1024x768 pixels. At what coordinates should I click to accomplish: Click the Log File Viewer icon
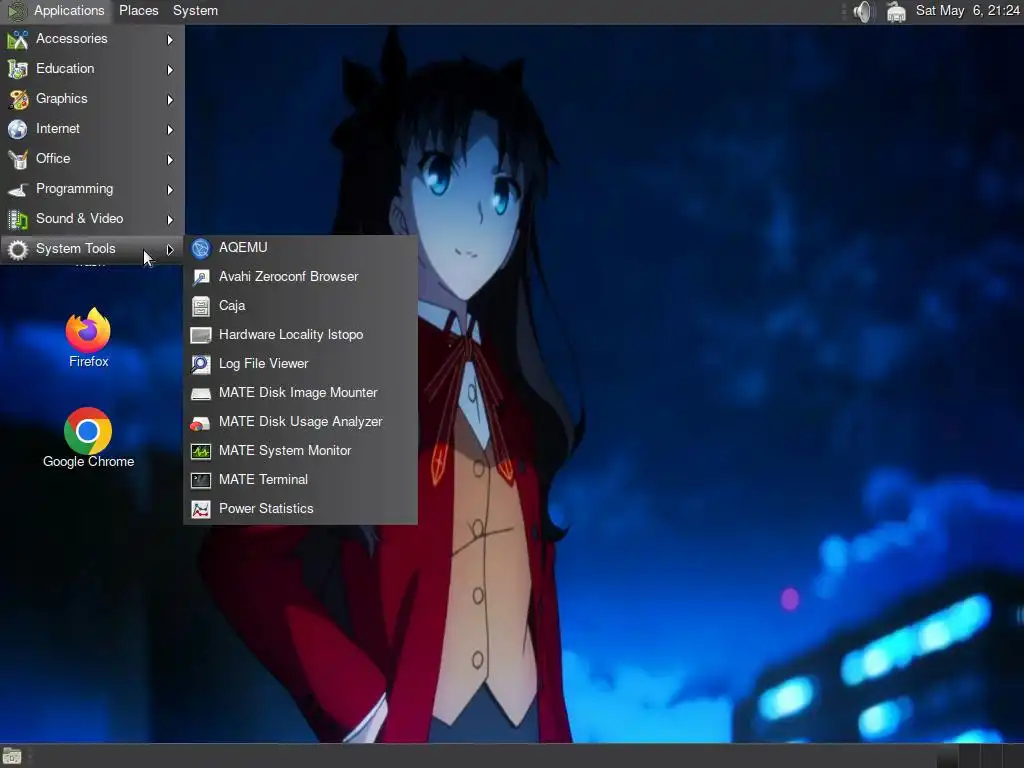[201, 364]
